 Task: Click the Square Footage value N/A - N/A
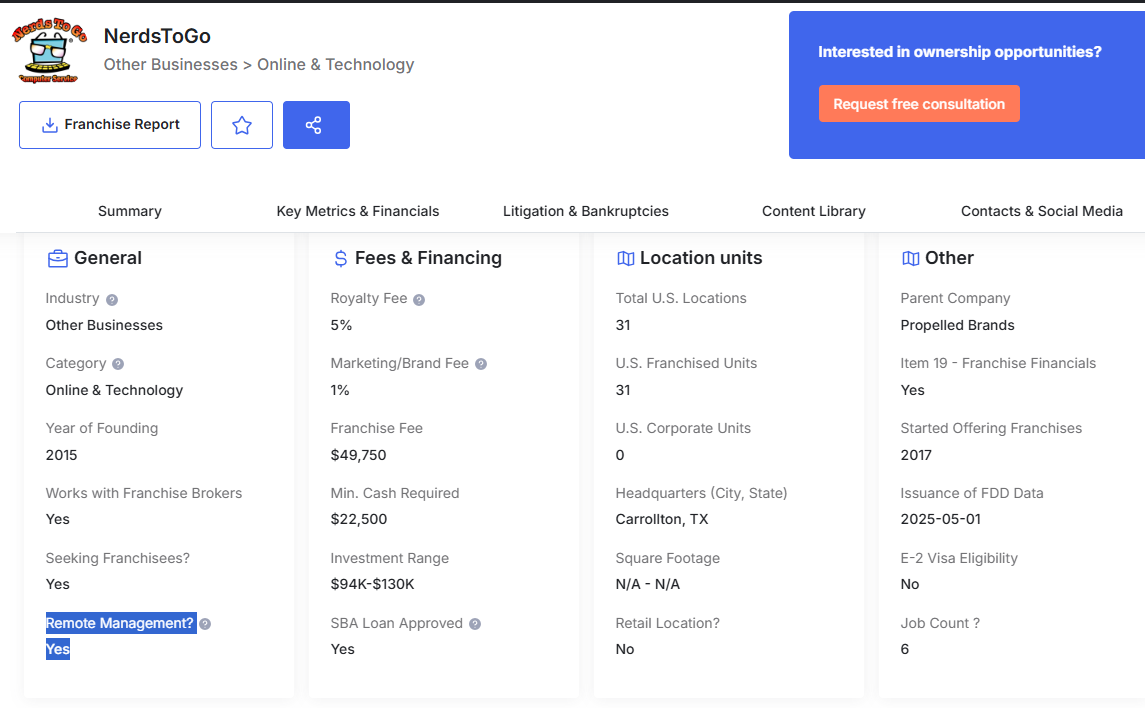648,584
